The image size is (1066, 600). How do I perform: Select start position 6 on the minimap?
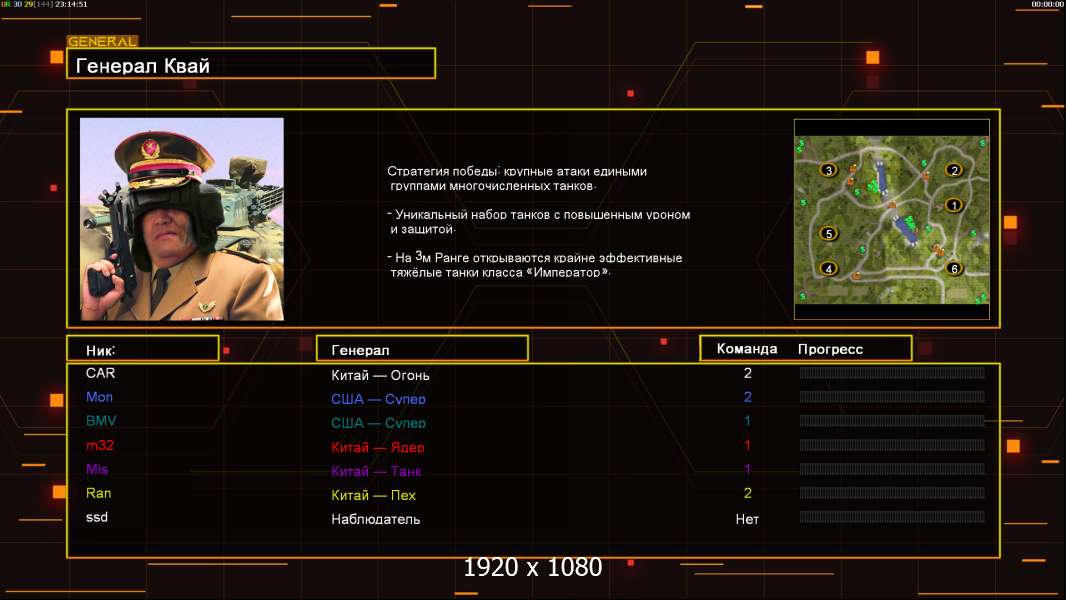[x=954, y=268]
